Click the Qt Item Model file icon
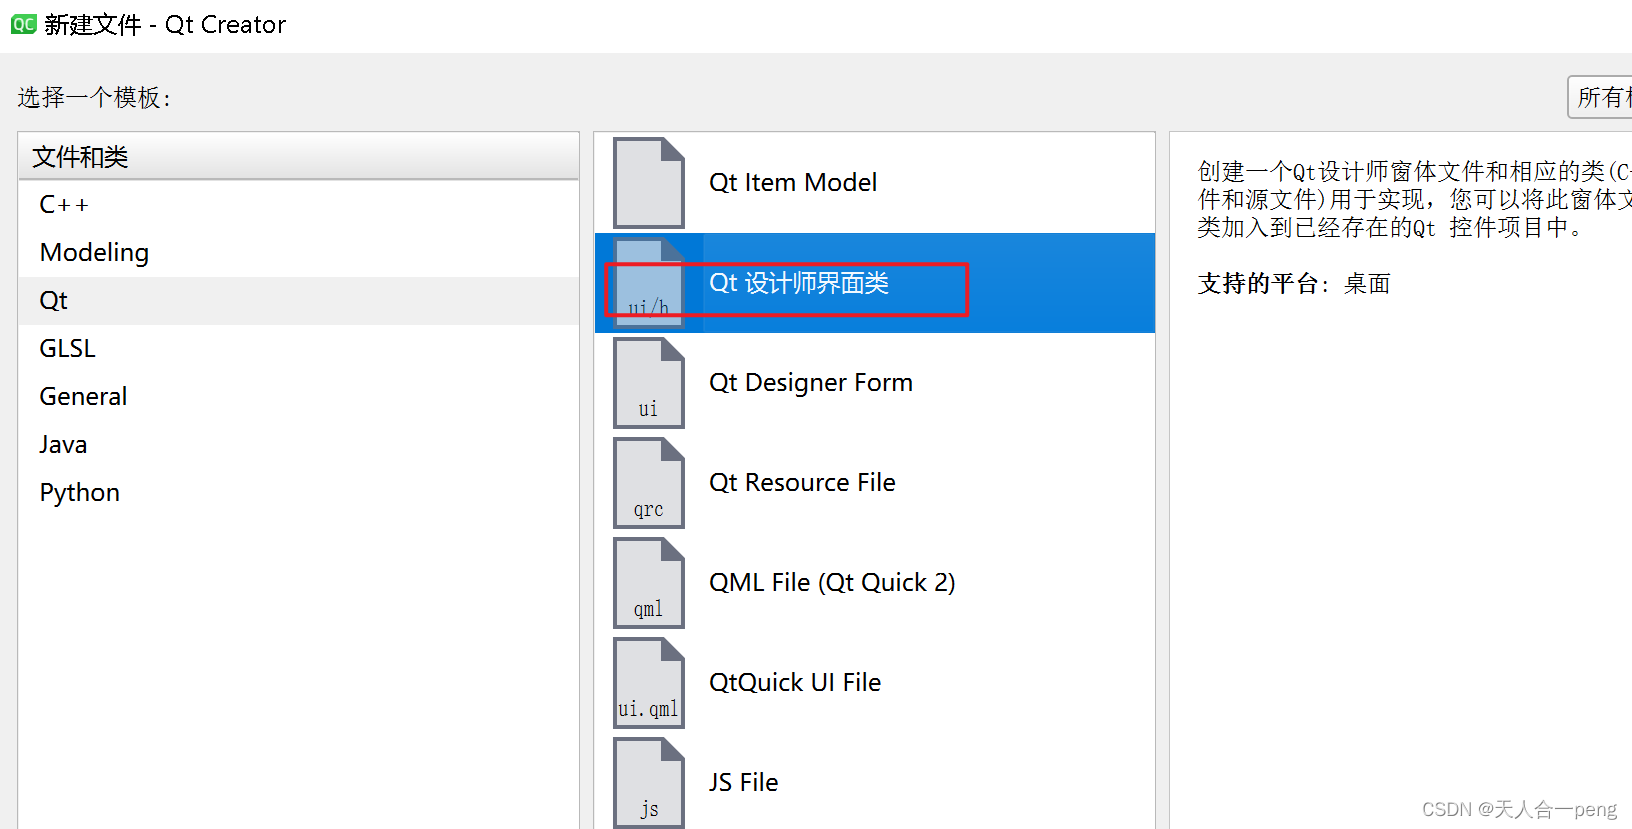The height and width of the screenshot is (829, 1632). tap(649, 183)
